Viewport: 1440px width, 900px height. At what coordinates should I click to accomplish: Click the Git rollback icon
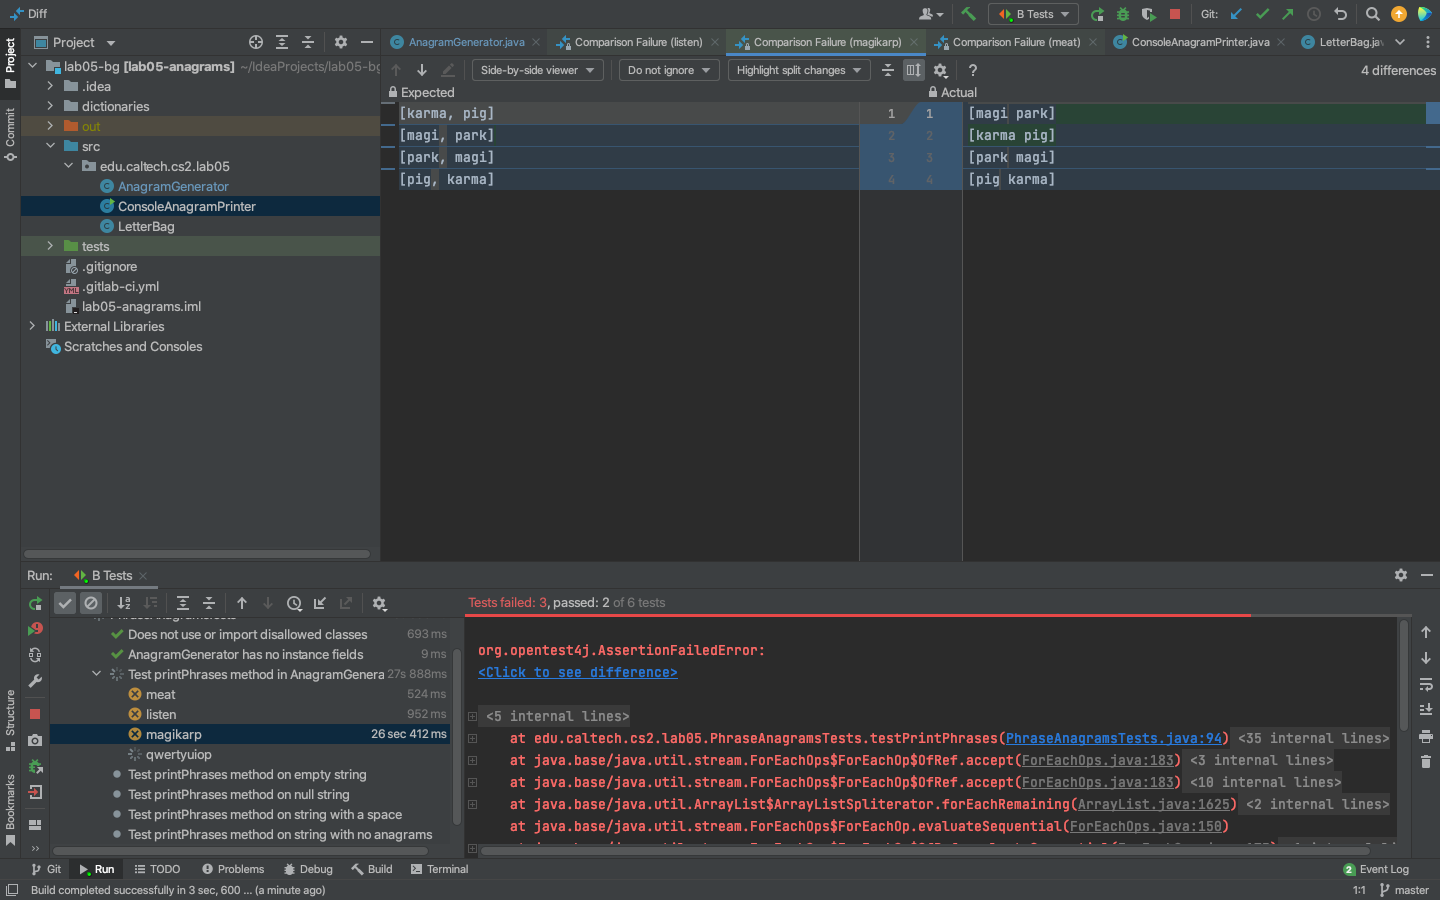point(1341,14)
